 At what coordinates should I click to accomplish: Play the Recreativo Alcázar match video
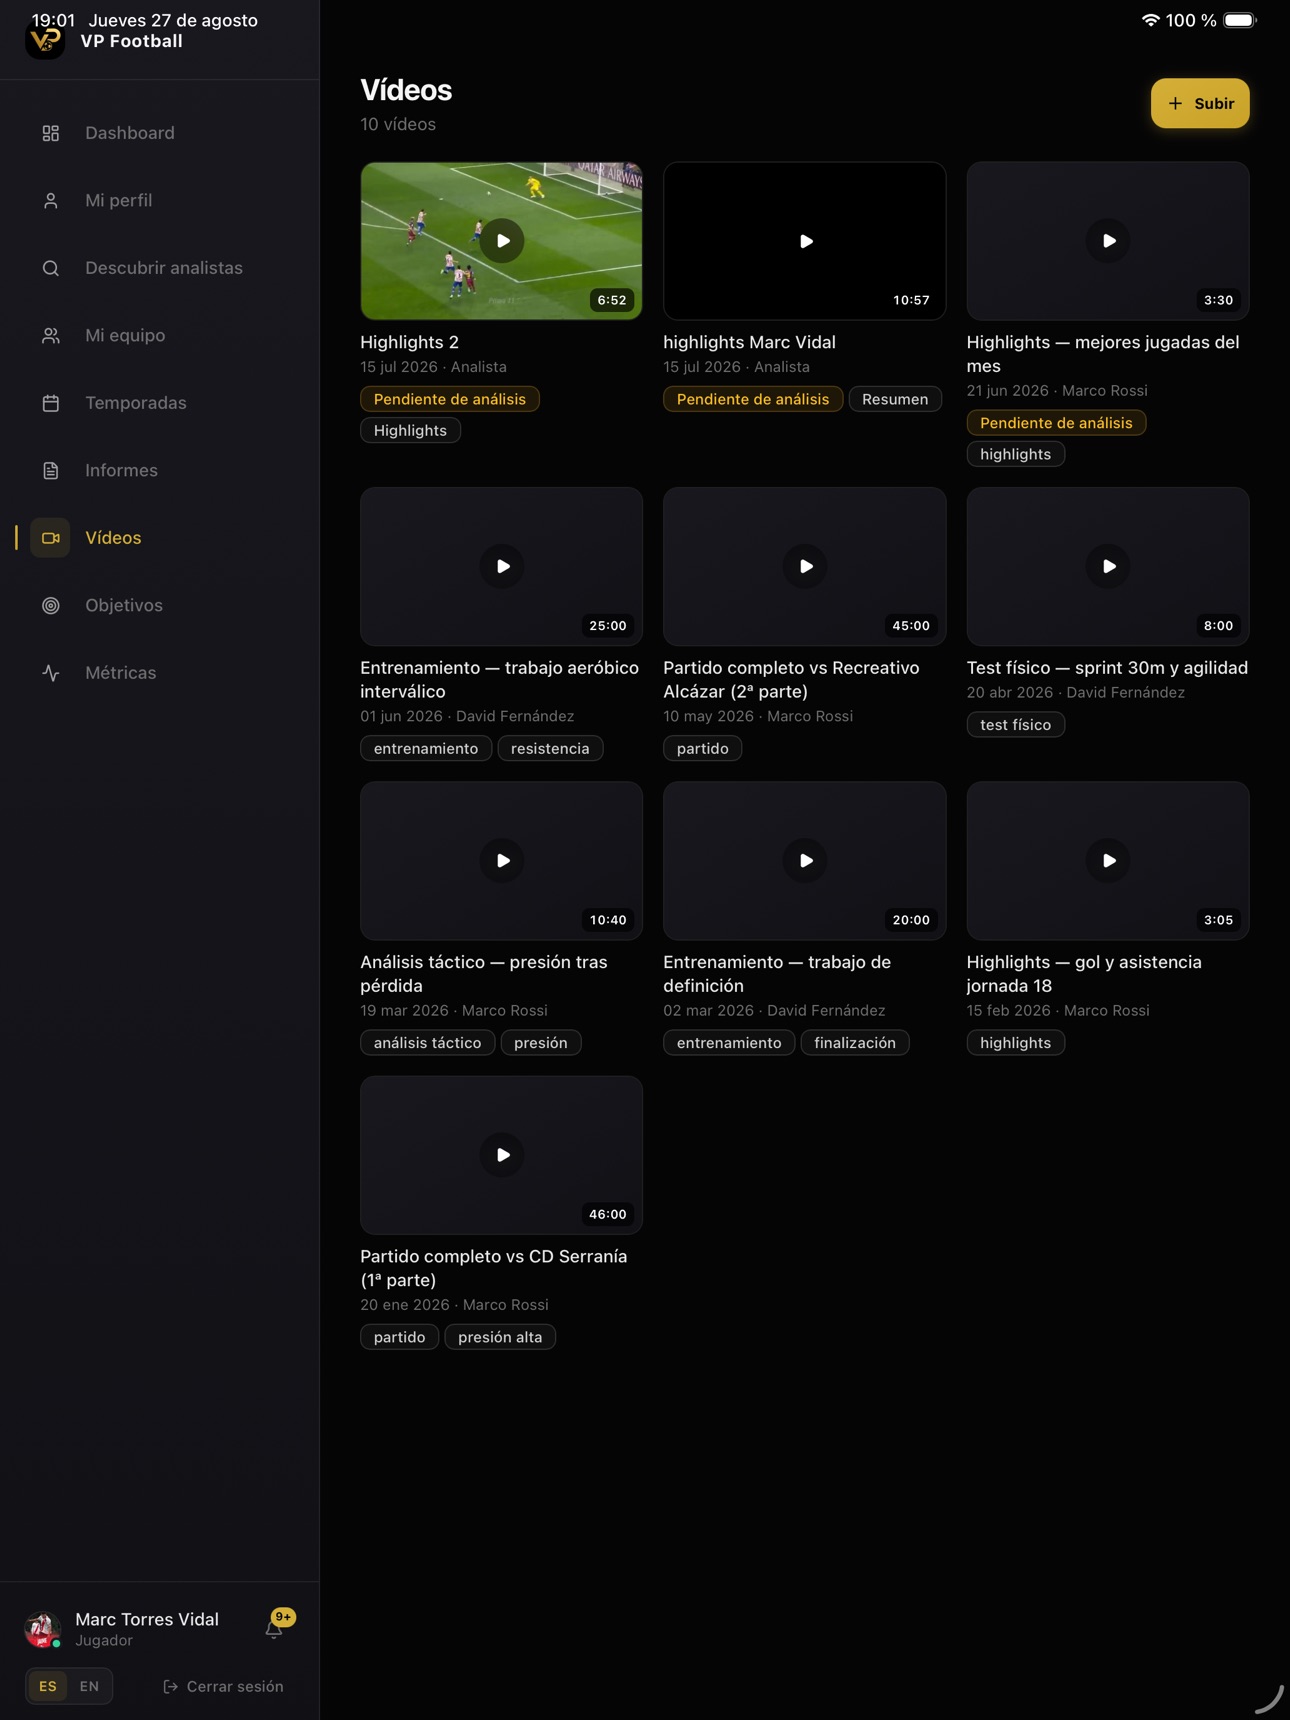[x=805, y=566]
